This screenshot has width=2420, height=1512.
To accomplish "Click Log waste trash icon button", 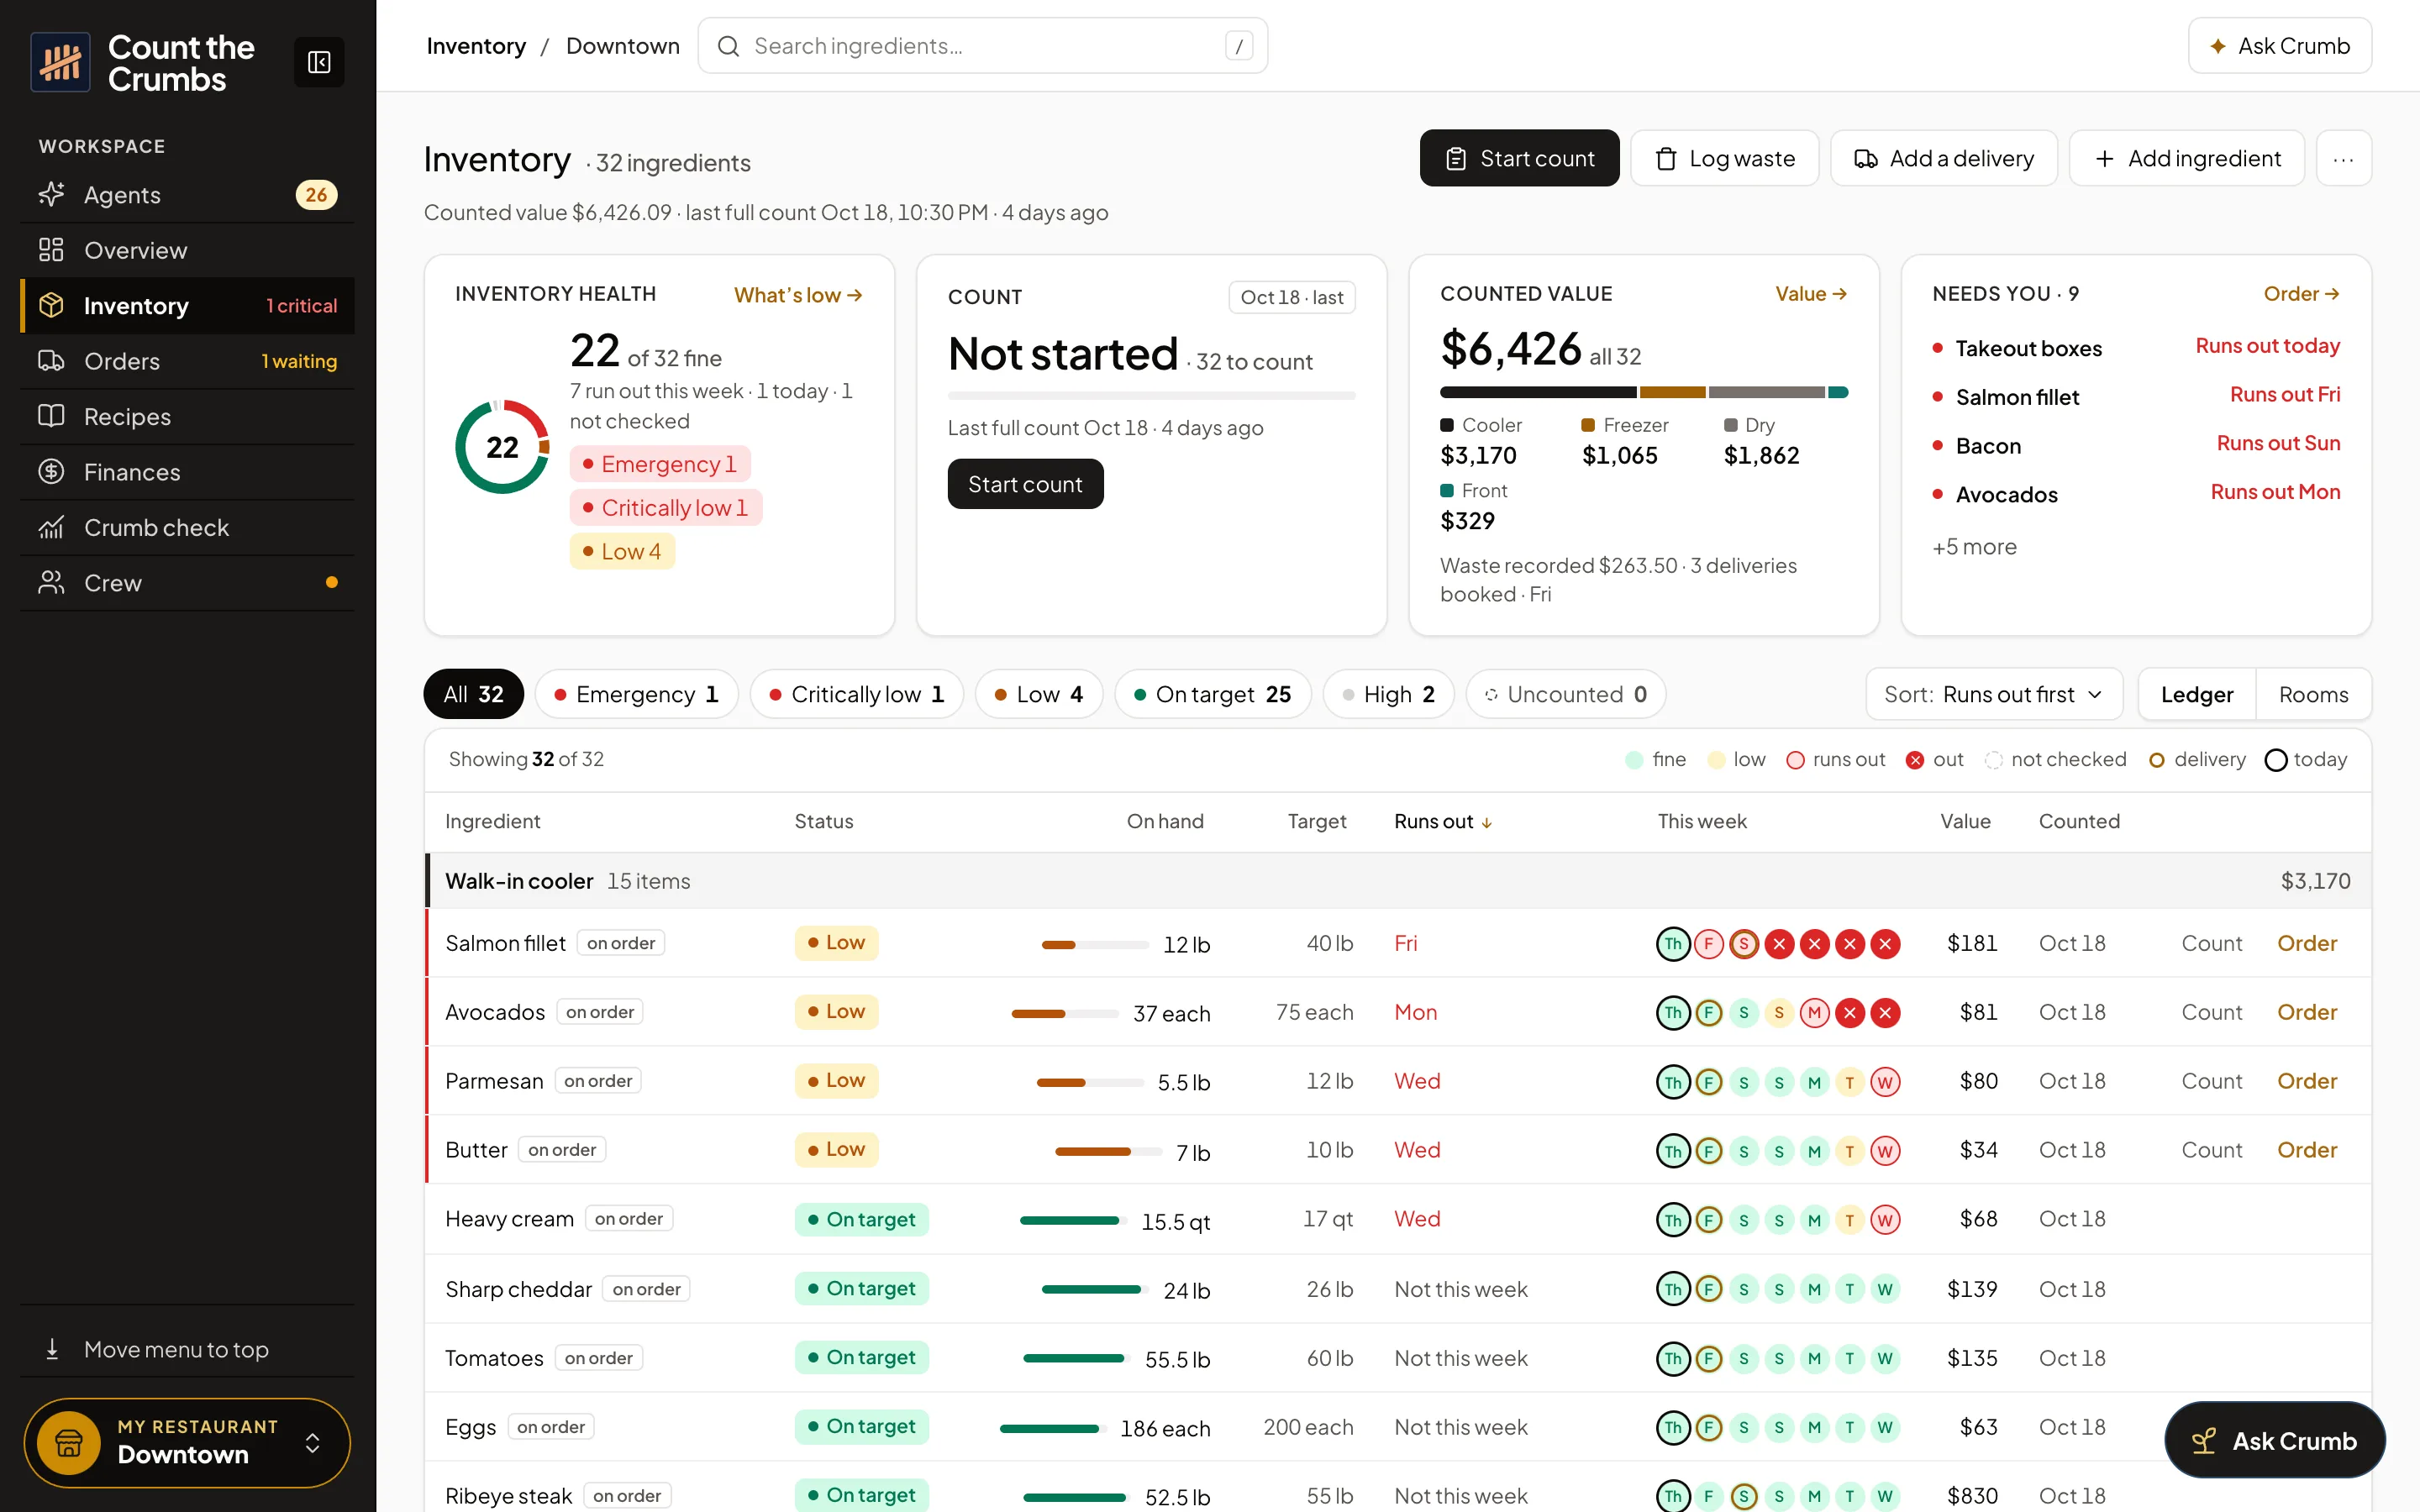I will tap(1724, 158).
